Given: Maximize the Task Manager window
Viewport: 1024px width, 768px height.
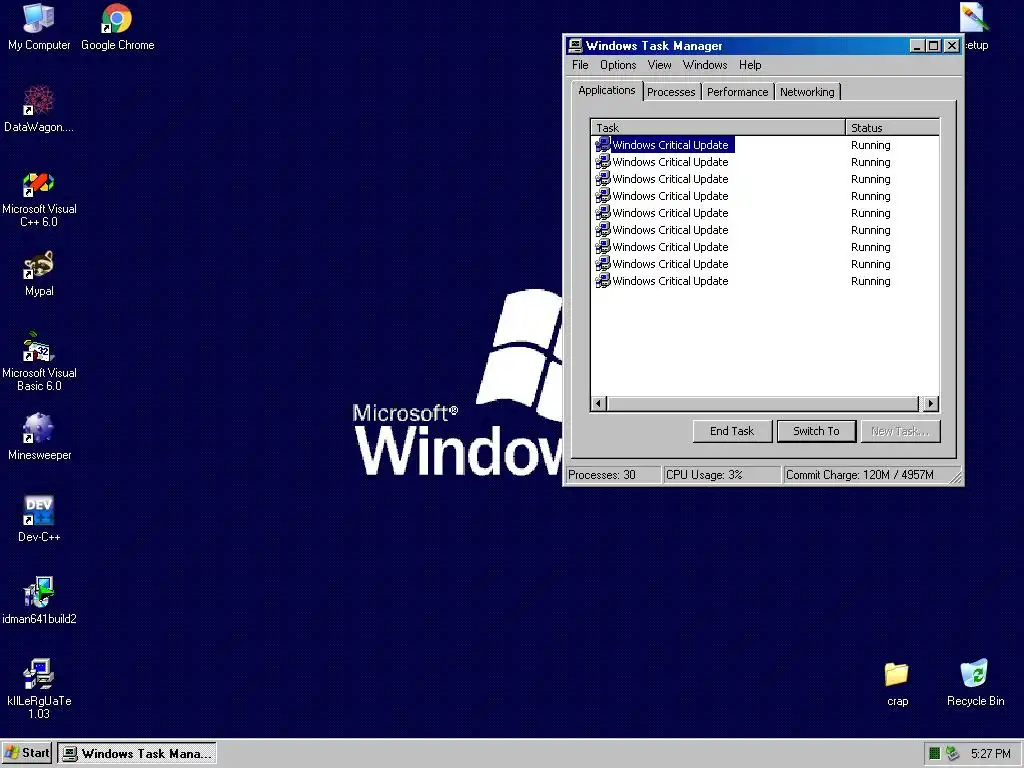Looking at the screenshot, I should (x=933, y=46).
